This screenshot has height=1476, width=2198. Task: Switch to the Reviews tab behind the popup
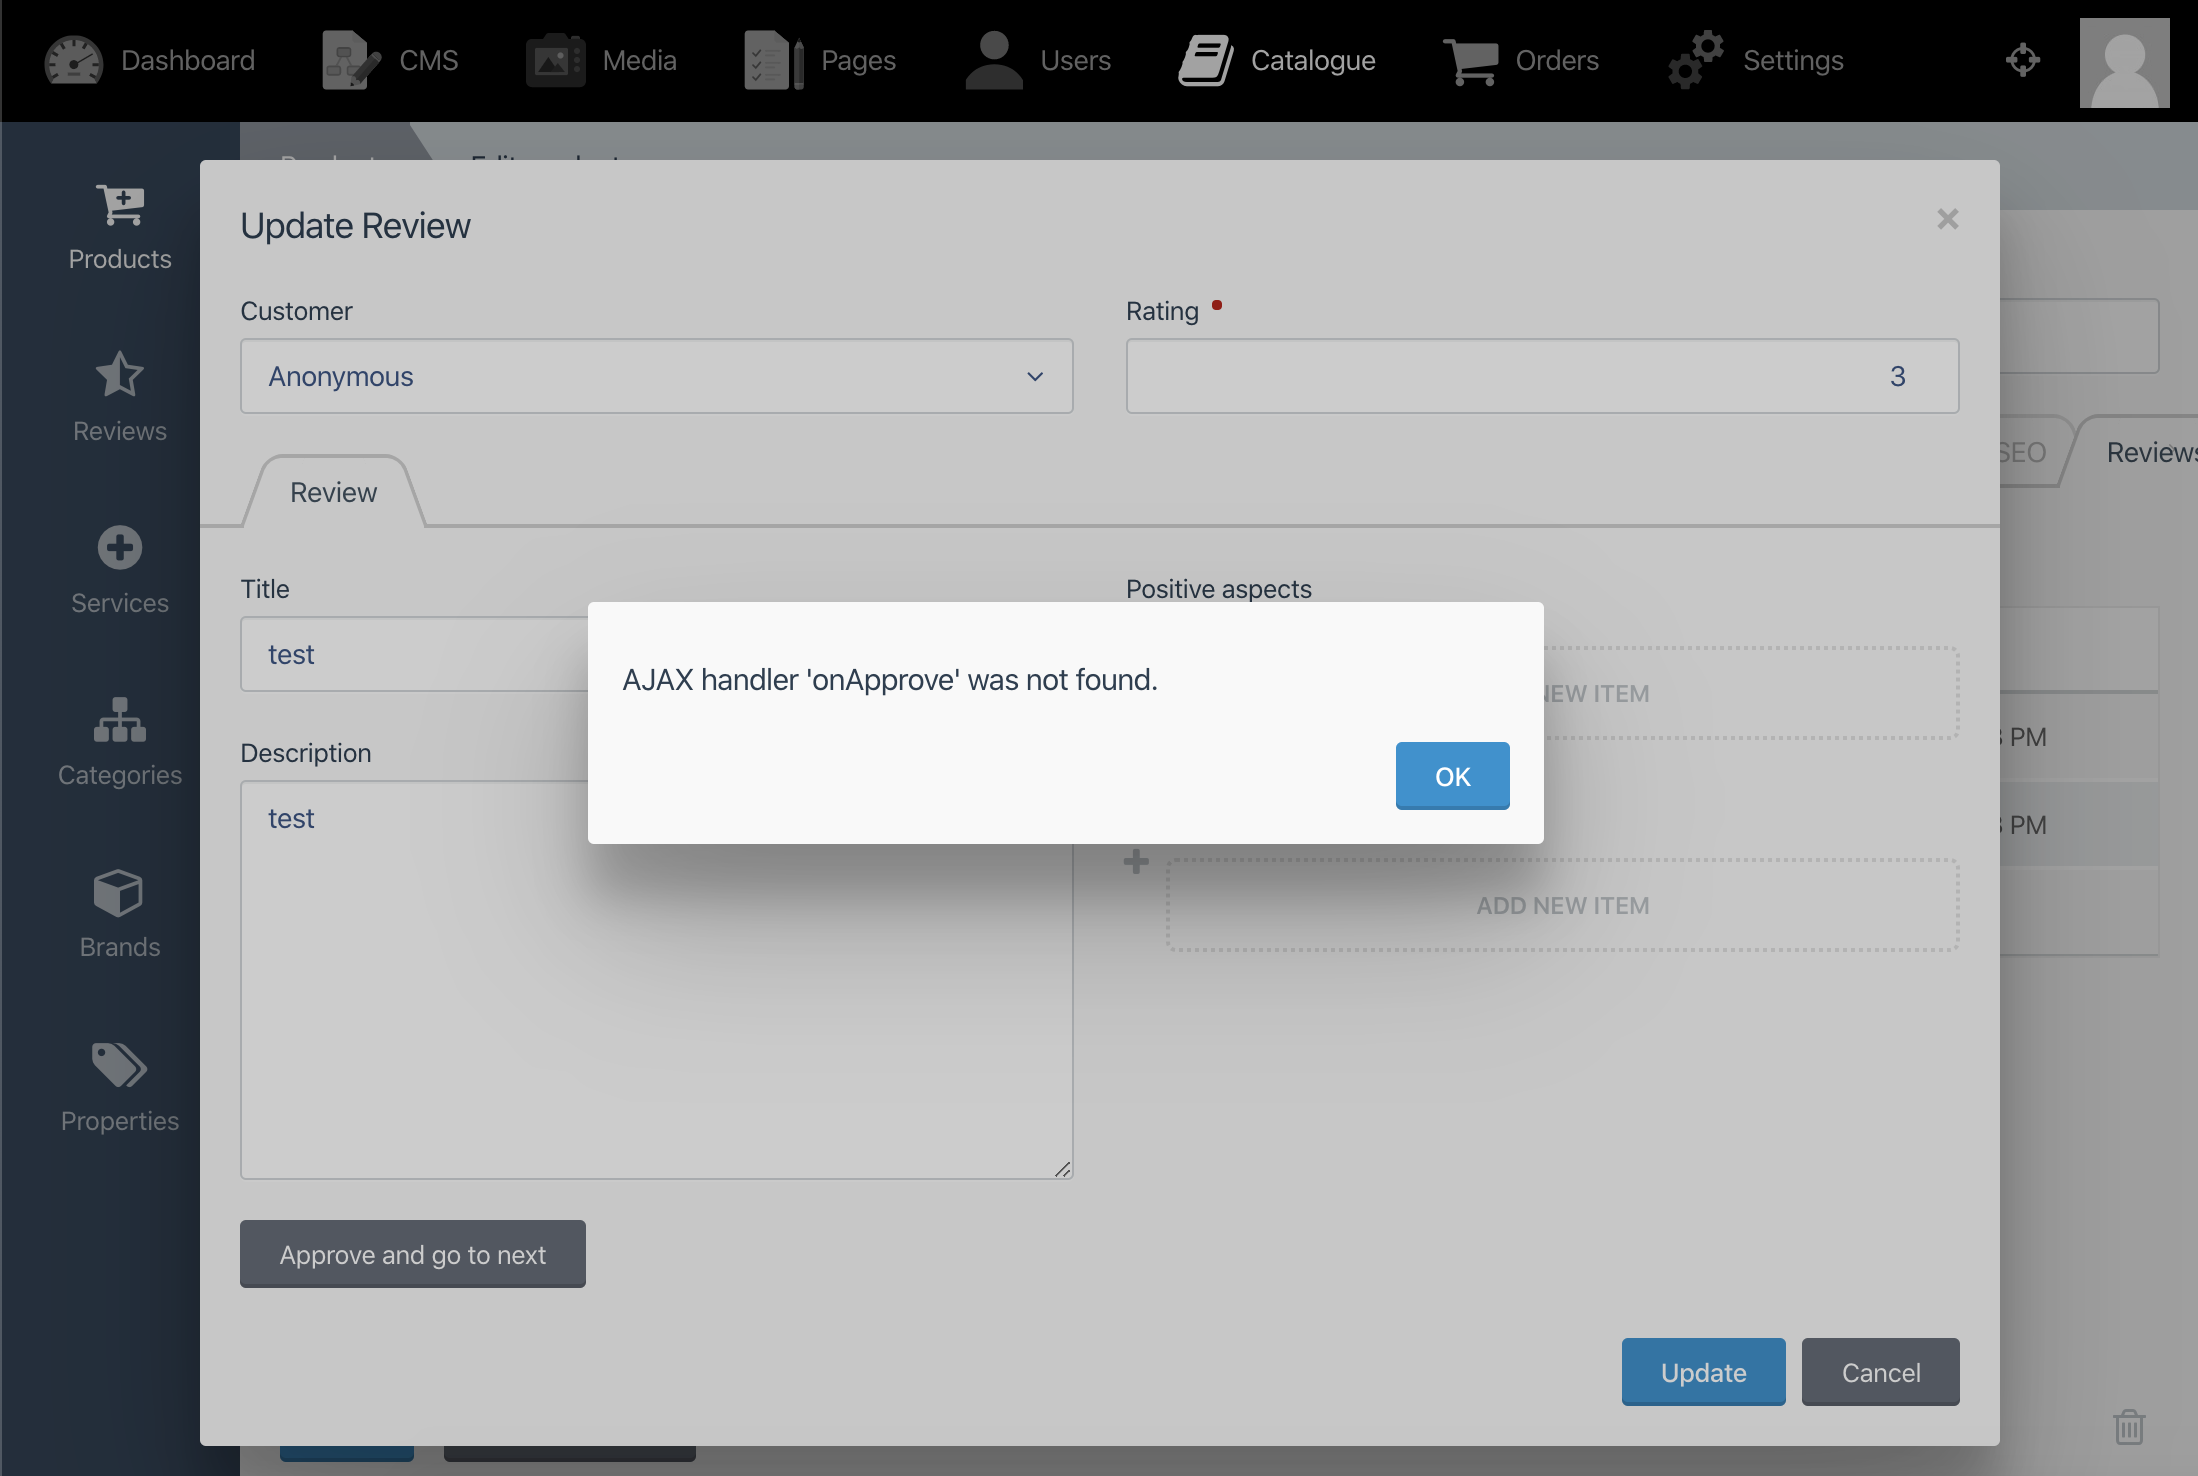(x=2150, y=452)
